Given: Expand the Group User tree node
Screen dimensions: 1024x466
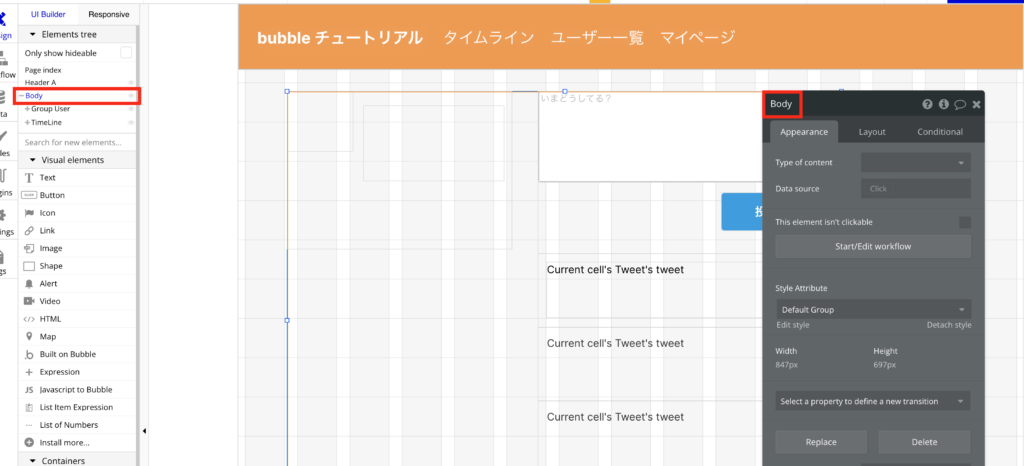Looking at the screenshot, I should [x=27, y=109].
